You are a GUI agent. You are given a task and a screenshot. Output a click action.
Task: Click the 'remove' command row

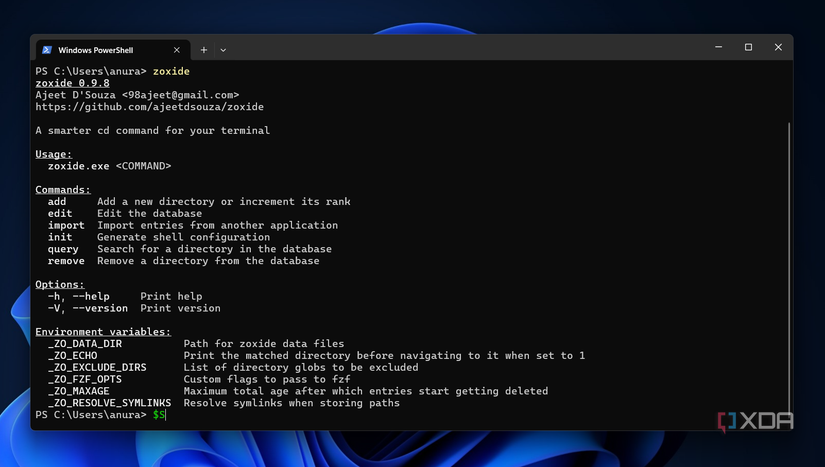coord(183,261)
